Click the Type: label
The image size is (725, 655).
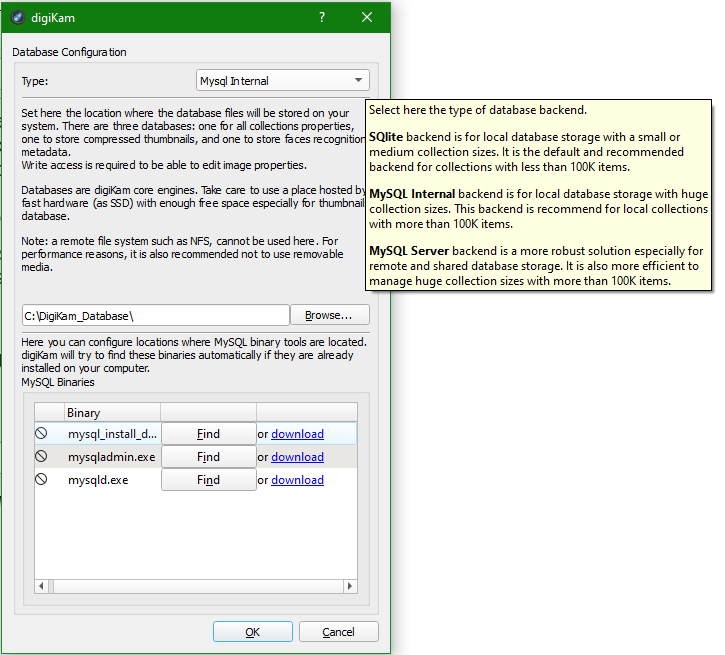pos(35,81)
